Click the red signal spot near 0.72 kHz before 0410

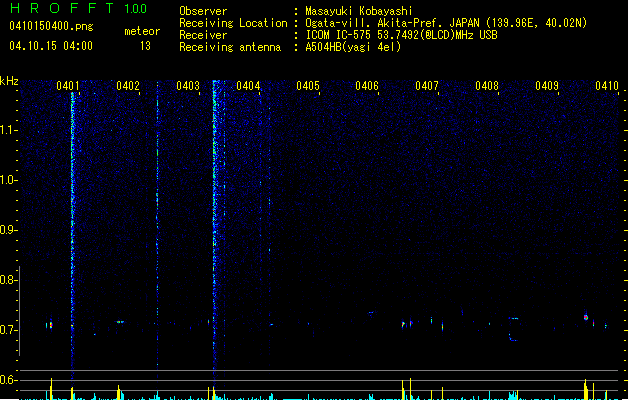coord(586,317)
